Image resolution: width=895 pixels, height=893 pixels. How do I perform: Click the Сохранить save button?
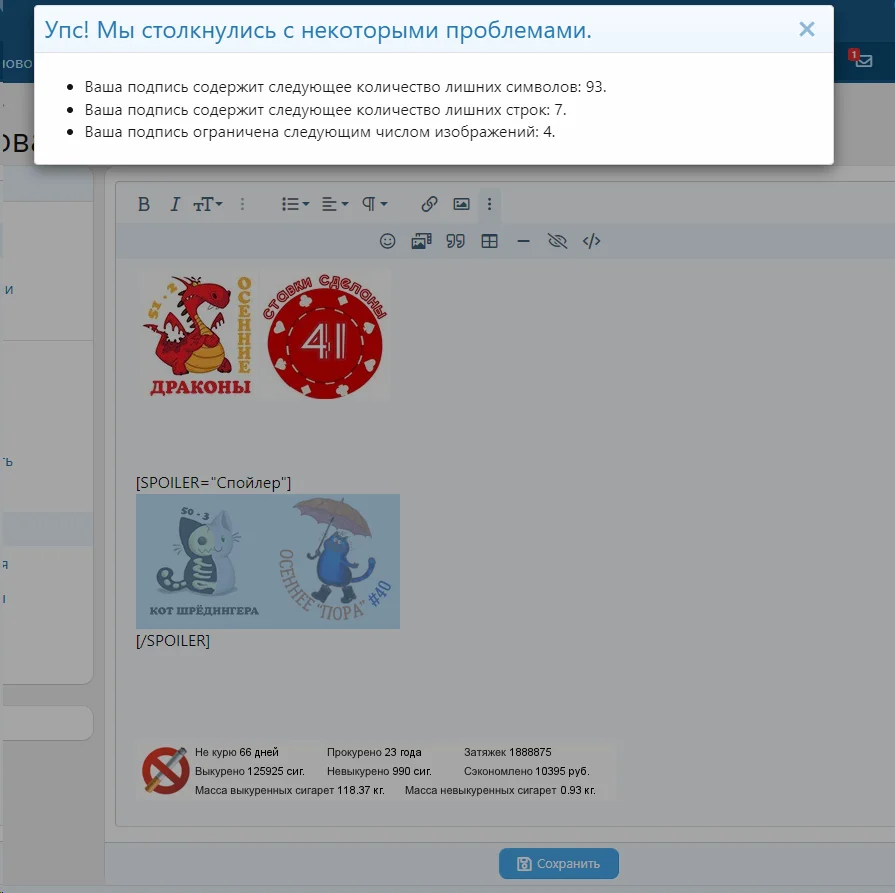click(x=559, y=863)
